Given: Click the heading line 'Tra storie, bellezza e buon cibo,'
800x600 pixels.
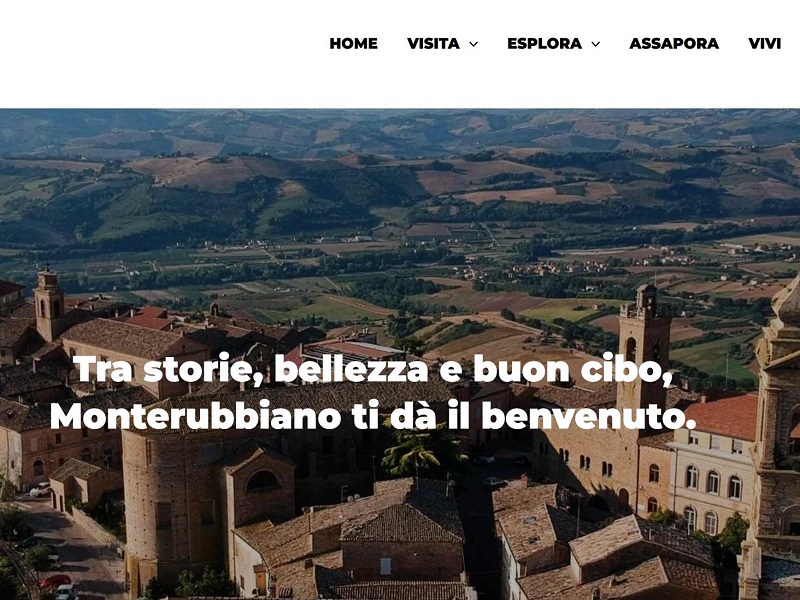Looking at the screenshot, I should click(373, 368).
